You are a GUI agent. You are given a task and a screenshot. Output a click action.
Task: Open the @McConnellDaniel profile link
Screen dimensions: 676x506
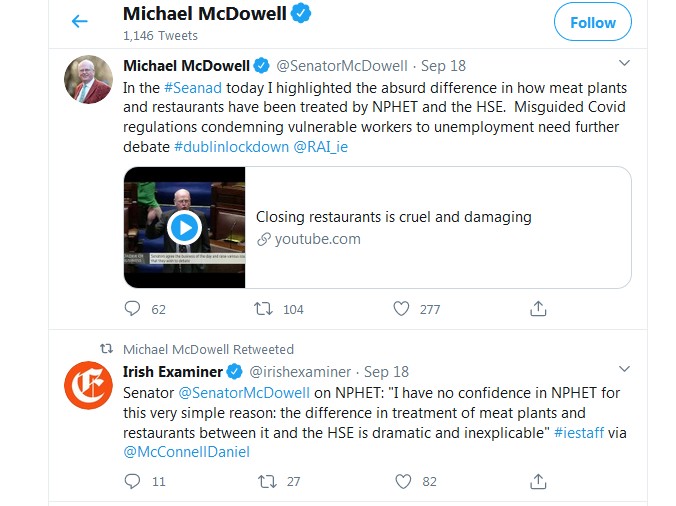click(x=186, y=452)
